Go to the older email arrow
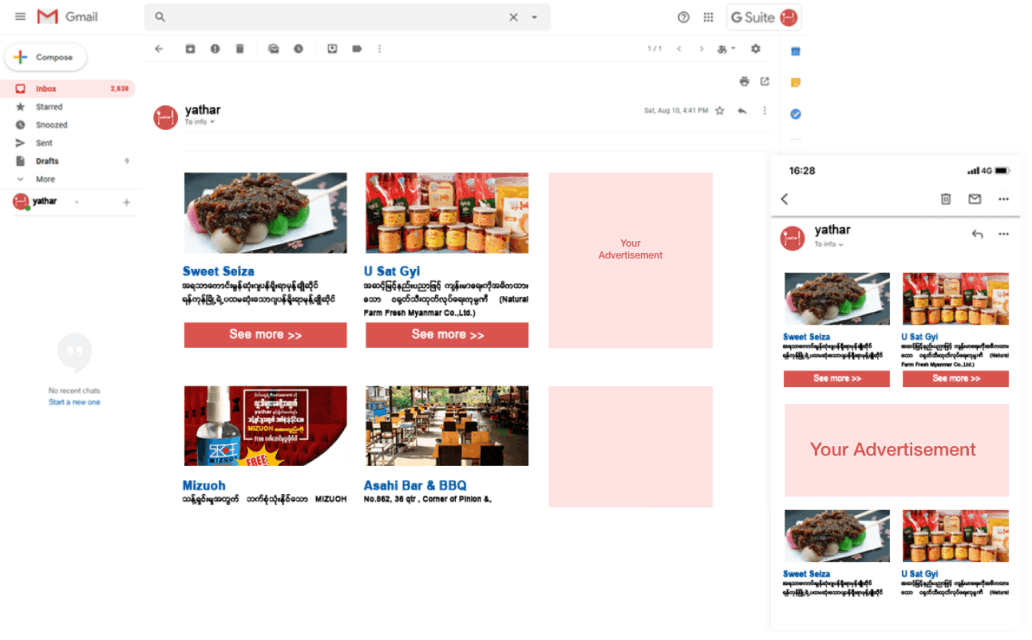The width and height of the screenshot is (1032, 640). [702, 49]
